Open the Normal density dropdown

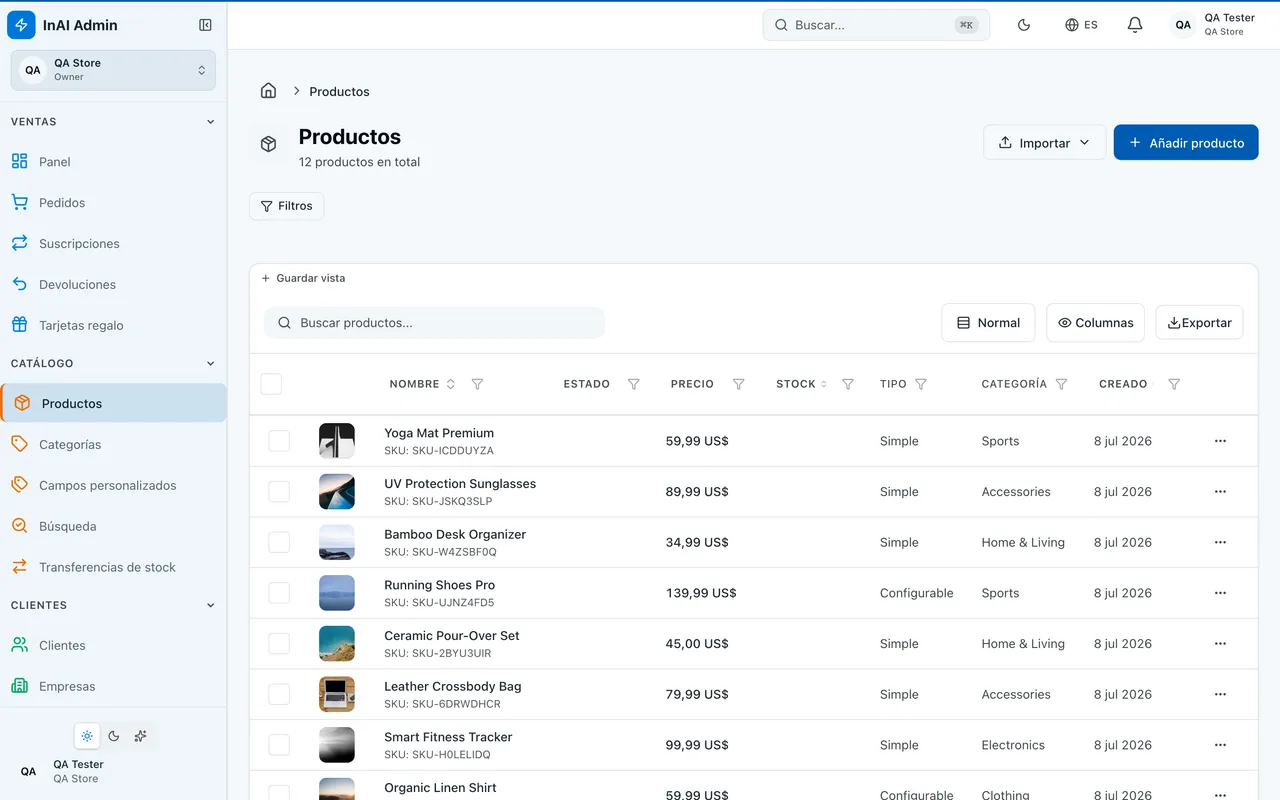click(988, 323)
